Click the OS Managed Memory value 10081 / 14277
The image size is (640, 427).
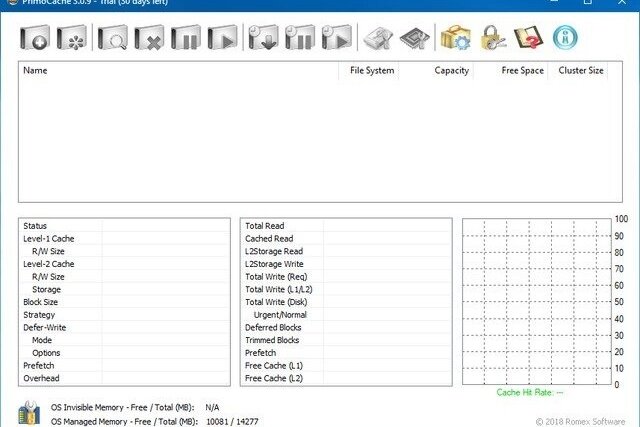(x=232, y=421)
